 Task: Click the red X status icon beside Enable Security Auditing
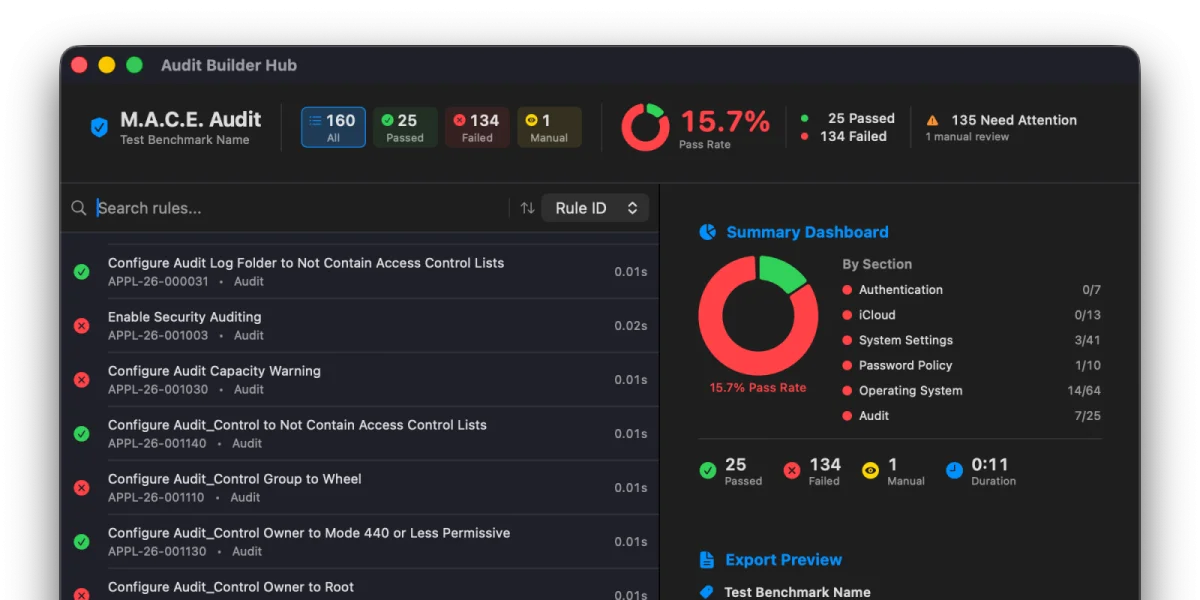pos(81,325)
